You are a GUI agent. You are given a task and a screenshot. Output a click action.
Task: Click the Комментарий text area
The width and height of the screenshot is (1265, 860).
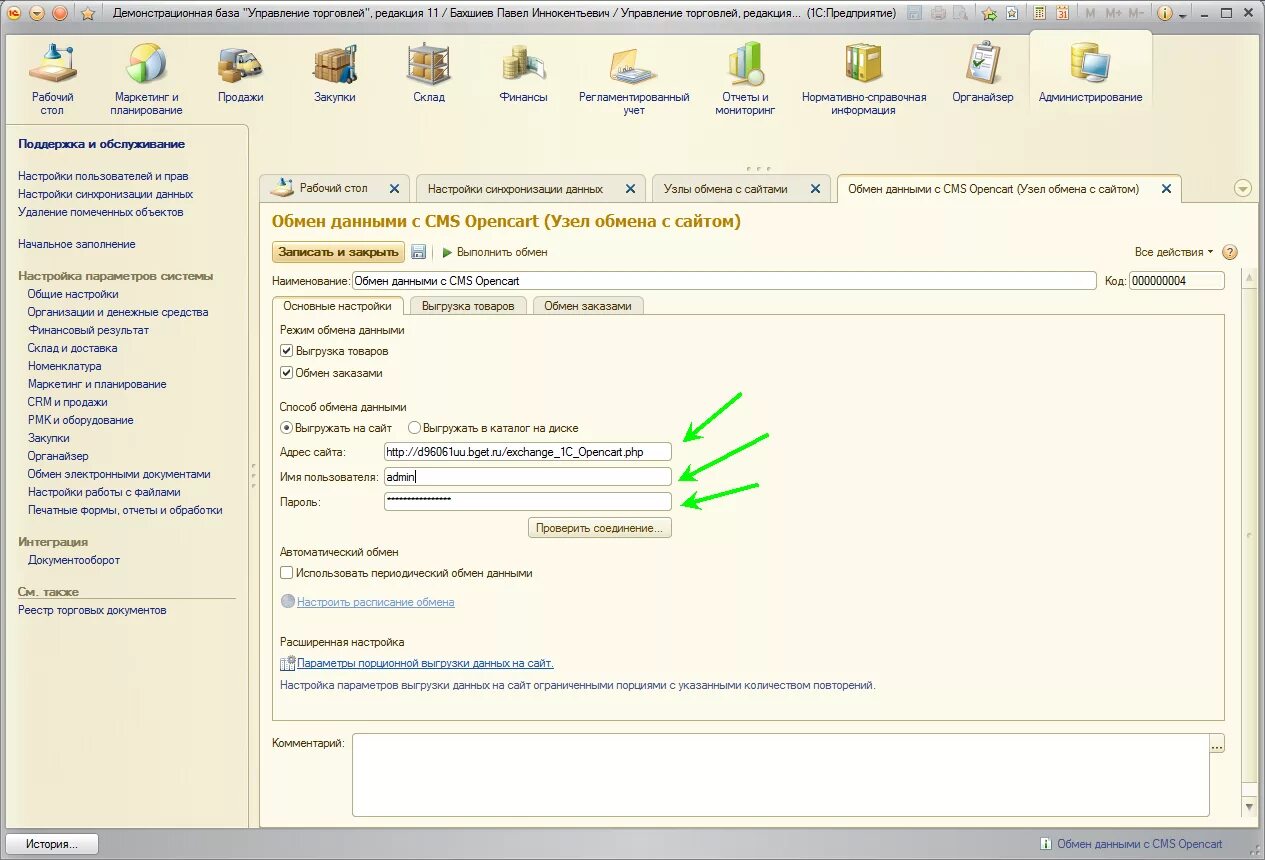(781, 775)
